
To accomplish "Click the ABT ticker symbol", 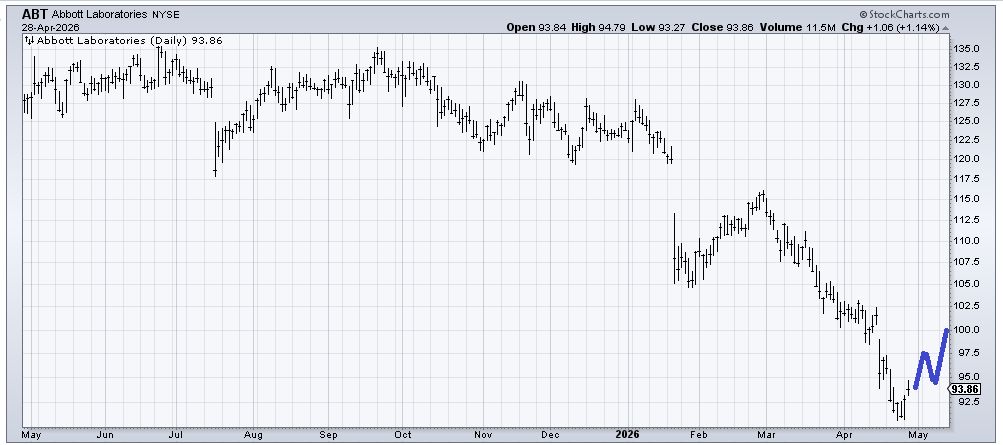I will (35, 14).
